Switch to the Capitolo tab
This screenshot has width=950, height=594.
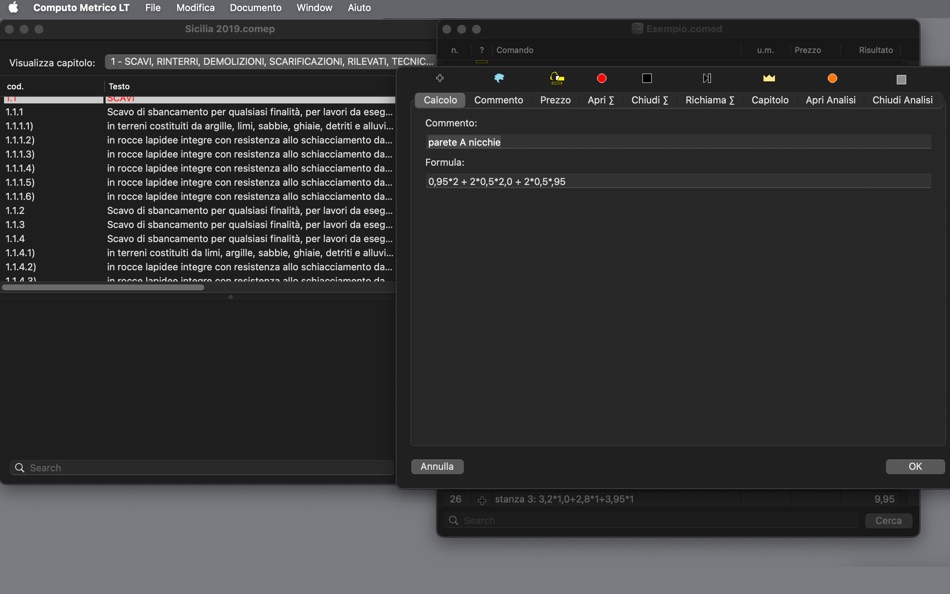coord(770,100)
